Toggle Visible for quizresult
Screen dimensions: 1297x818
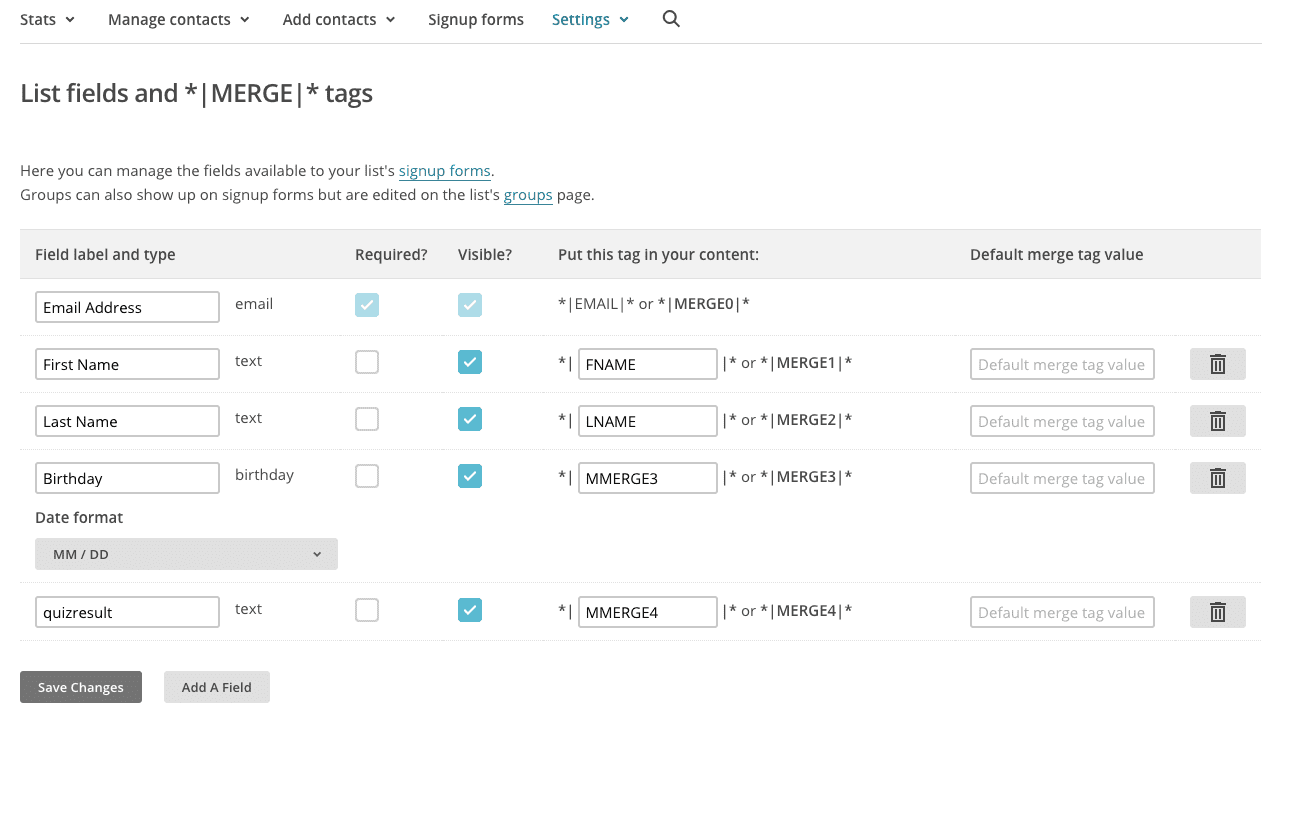(470, 610)
